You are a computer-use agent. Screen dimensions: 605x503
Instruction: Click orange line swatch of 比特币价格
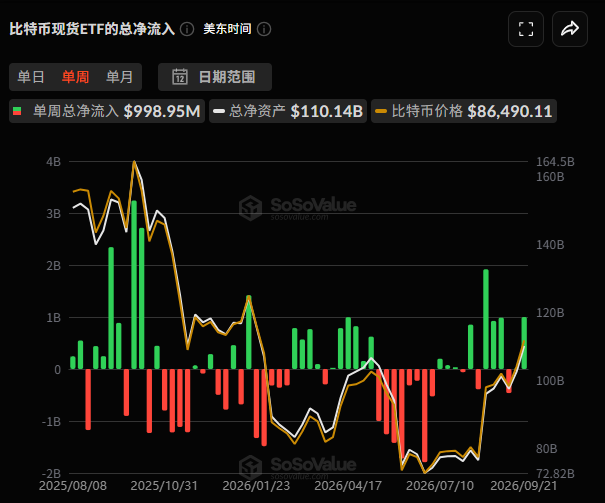tap(381, 111)
